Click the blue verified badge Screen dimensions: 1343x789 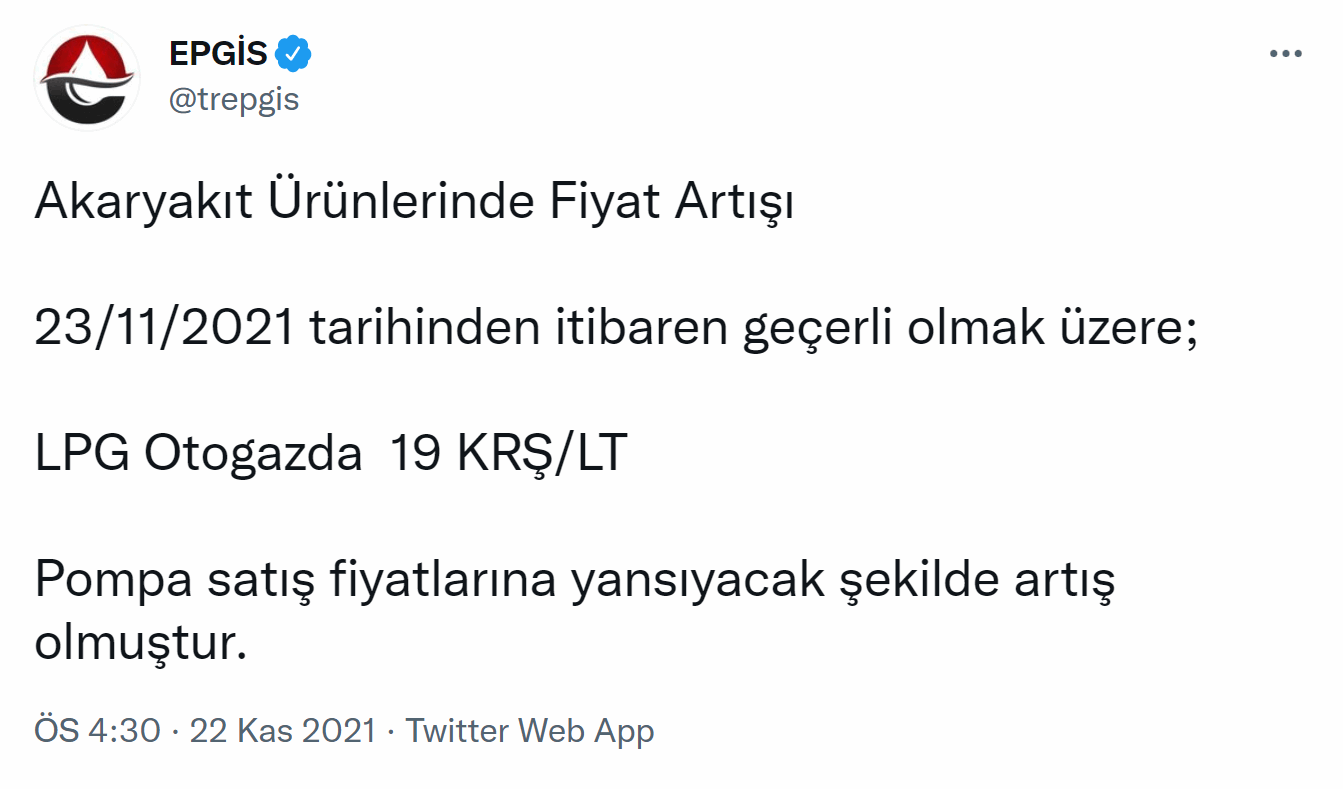pyautogui.click(x=294, y=54)
